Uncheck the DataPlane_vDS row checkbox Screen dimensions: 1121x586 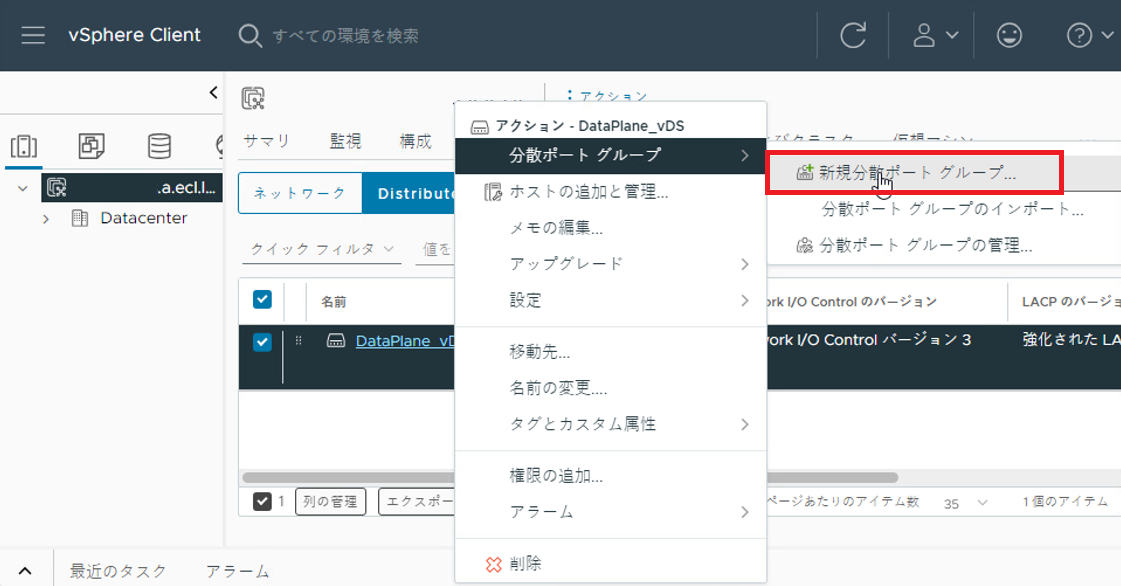pos(262,342)
